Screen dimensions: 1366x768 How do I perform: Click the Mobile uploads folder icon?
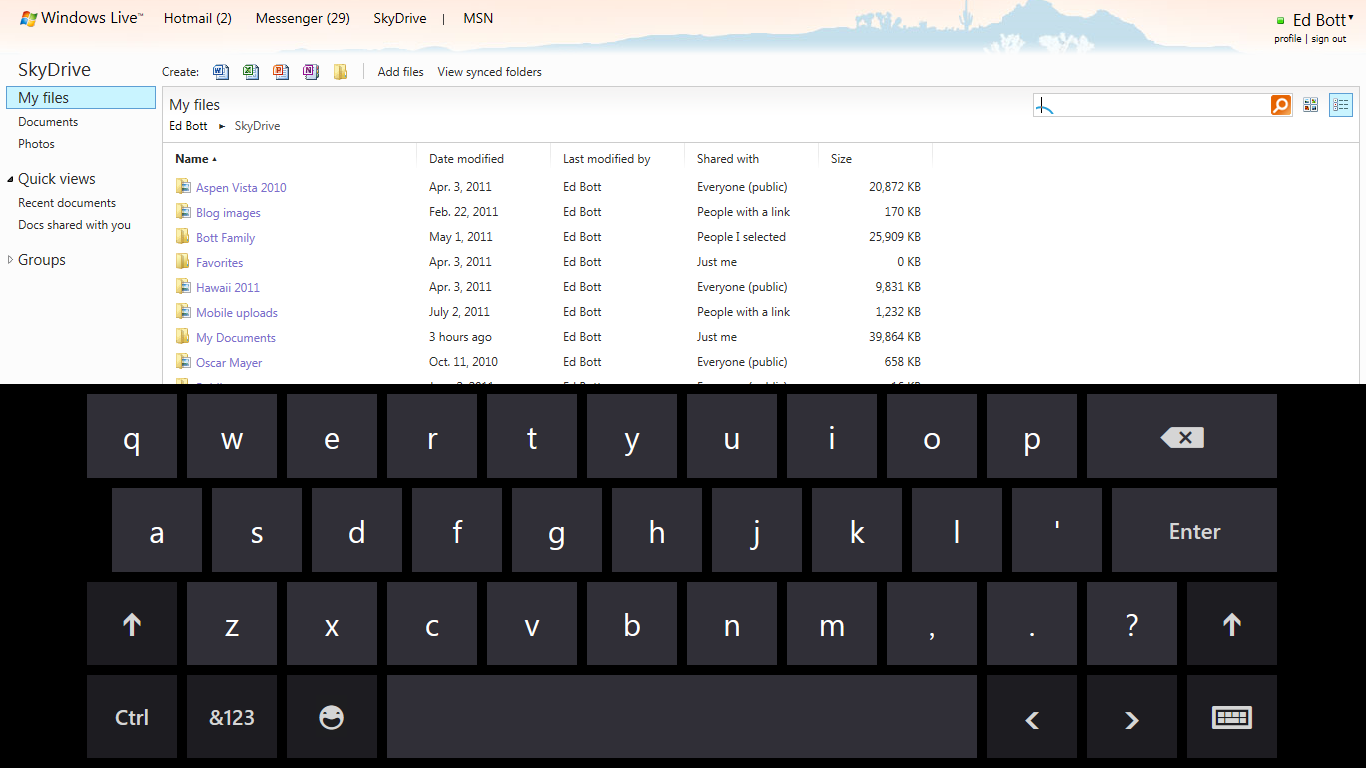click(183, 311)
